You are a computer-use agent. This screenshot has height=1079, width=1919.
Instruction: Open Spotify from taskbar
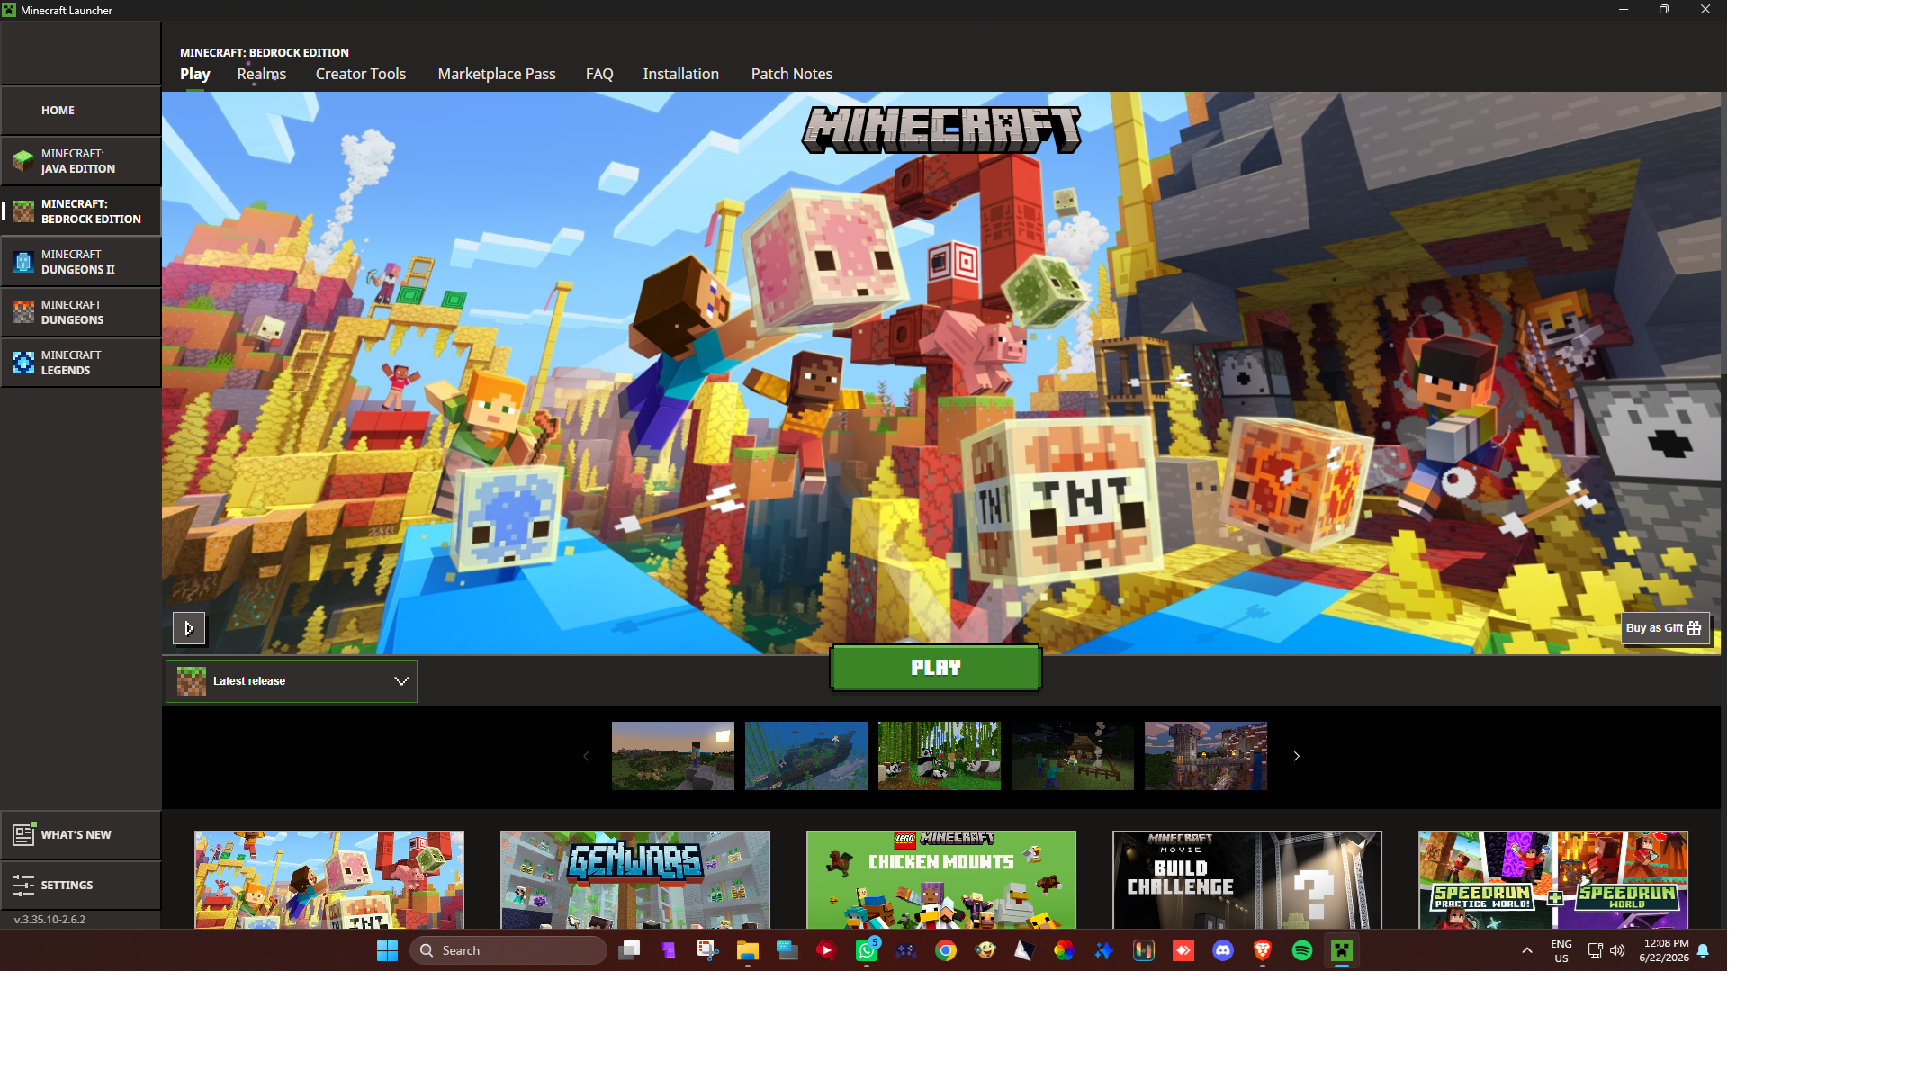(x=1302, y=951)
